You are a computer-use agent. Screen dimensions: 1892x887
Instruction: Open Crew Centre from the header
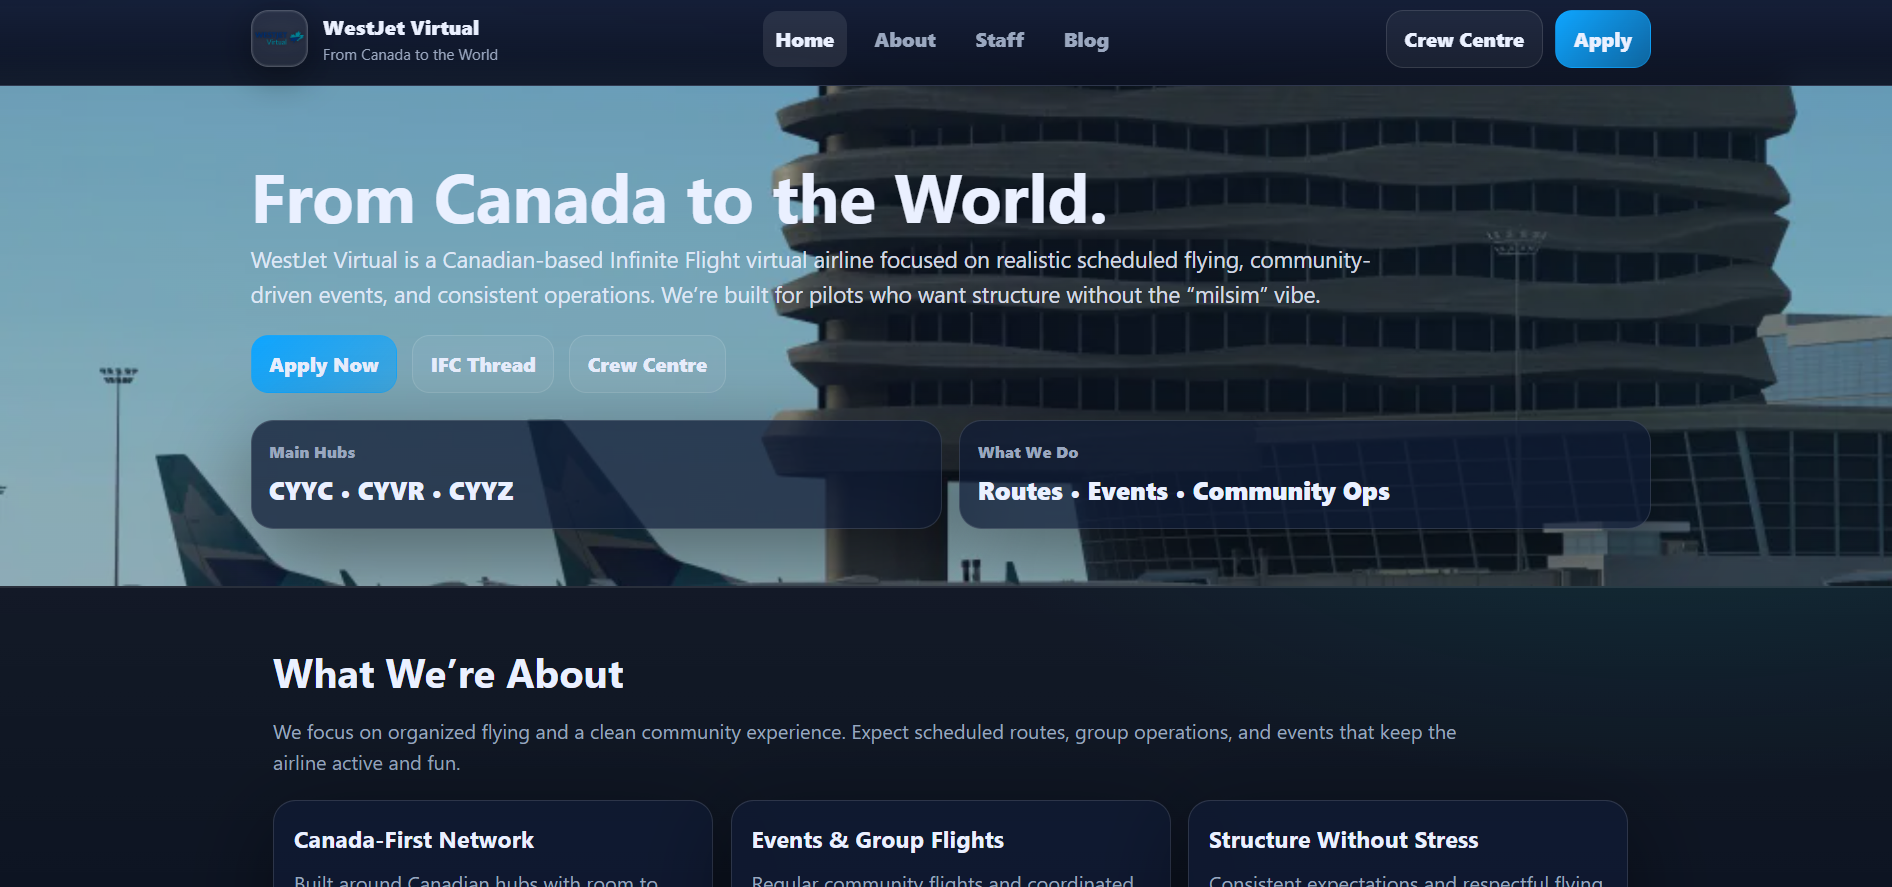[x=1464, y=40]
